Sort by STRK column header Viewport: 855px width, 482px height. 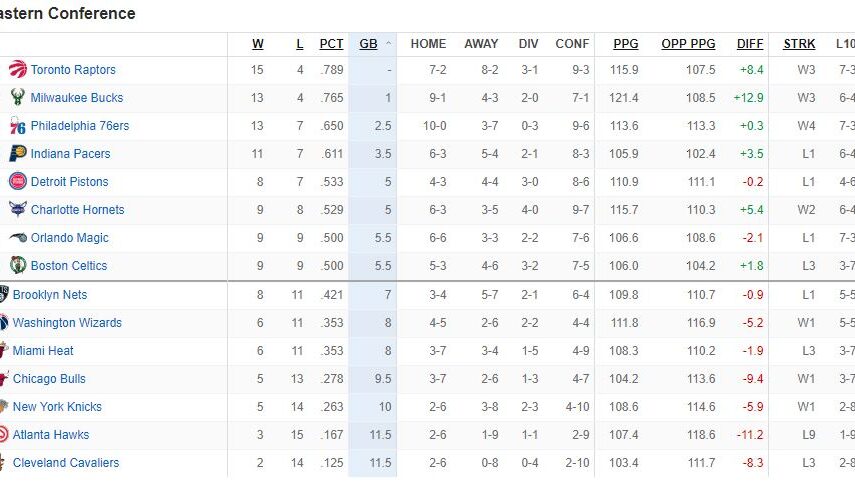(x=799, y=44)
